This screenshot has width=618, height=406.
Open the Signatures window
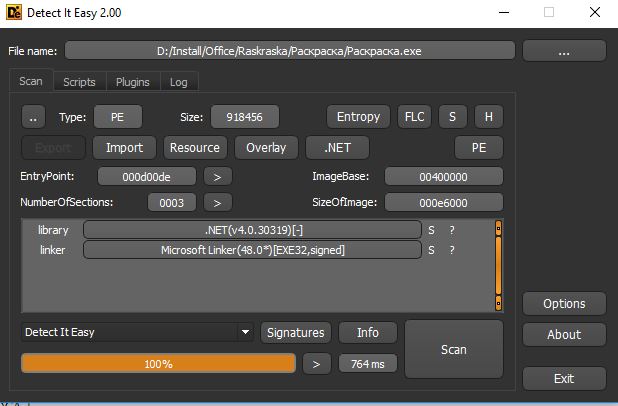[296, 333]
